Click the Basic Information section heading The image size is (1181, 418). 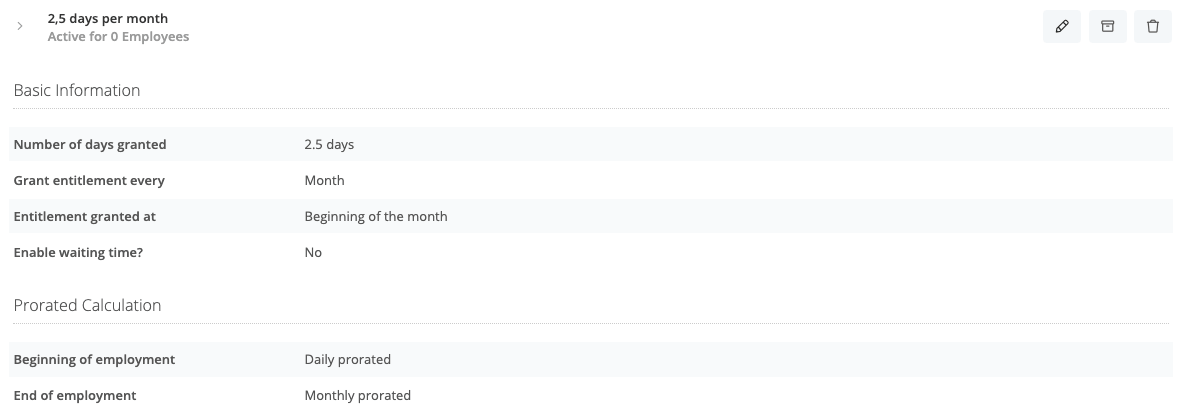coord(77,90)
